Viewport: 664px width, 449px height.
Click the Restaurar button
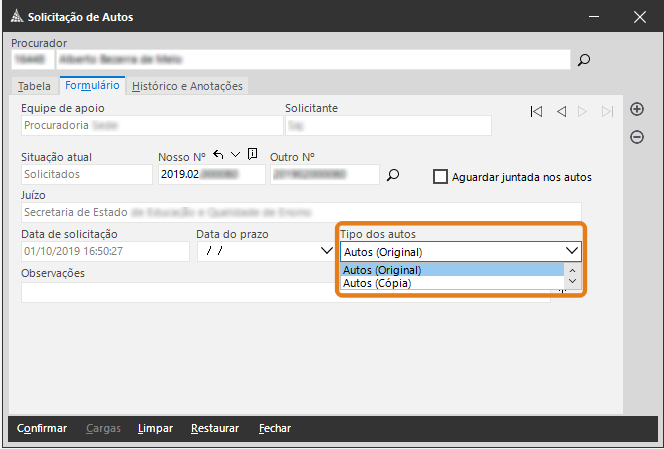[x=215, y=428]
